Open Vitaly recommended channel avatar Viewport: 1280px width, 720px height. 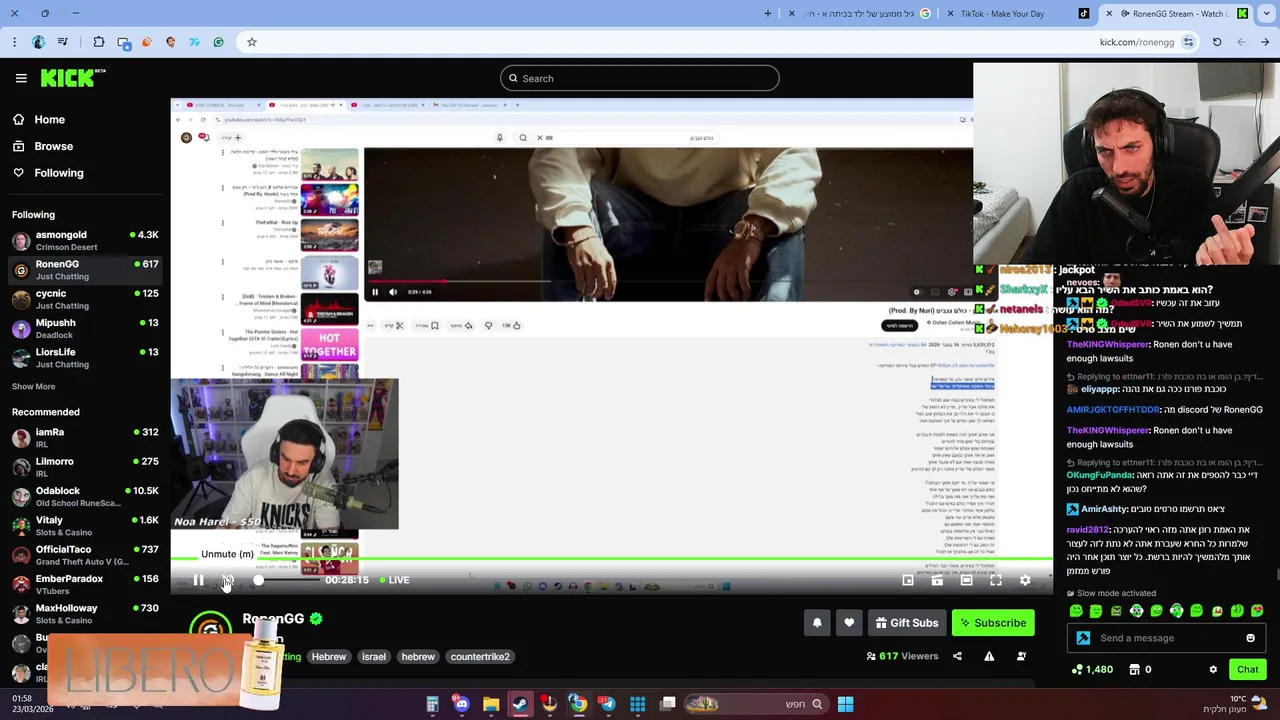coord(21,526)
